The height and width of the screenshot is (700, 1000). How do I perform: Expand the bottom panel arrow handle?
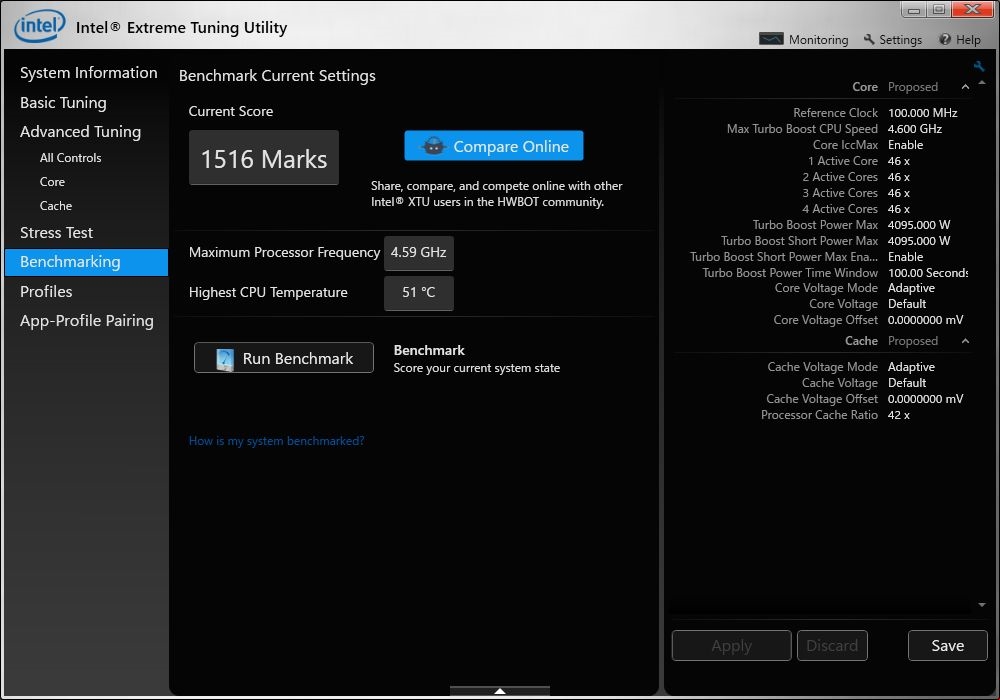pyautogui.click(x=499, y=690)
